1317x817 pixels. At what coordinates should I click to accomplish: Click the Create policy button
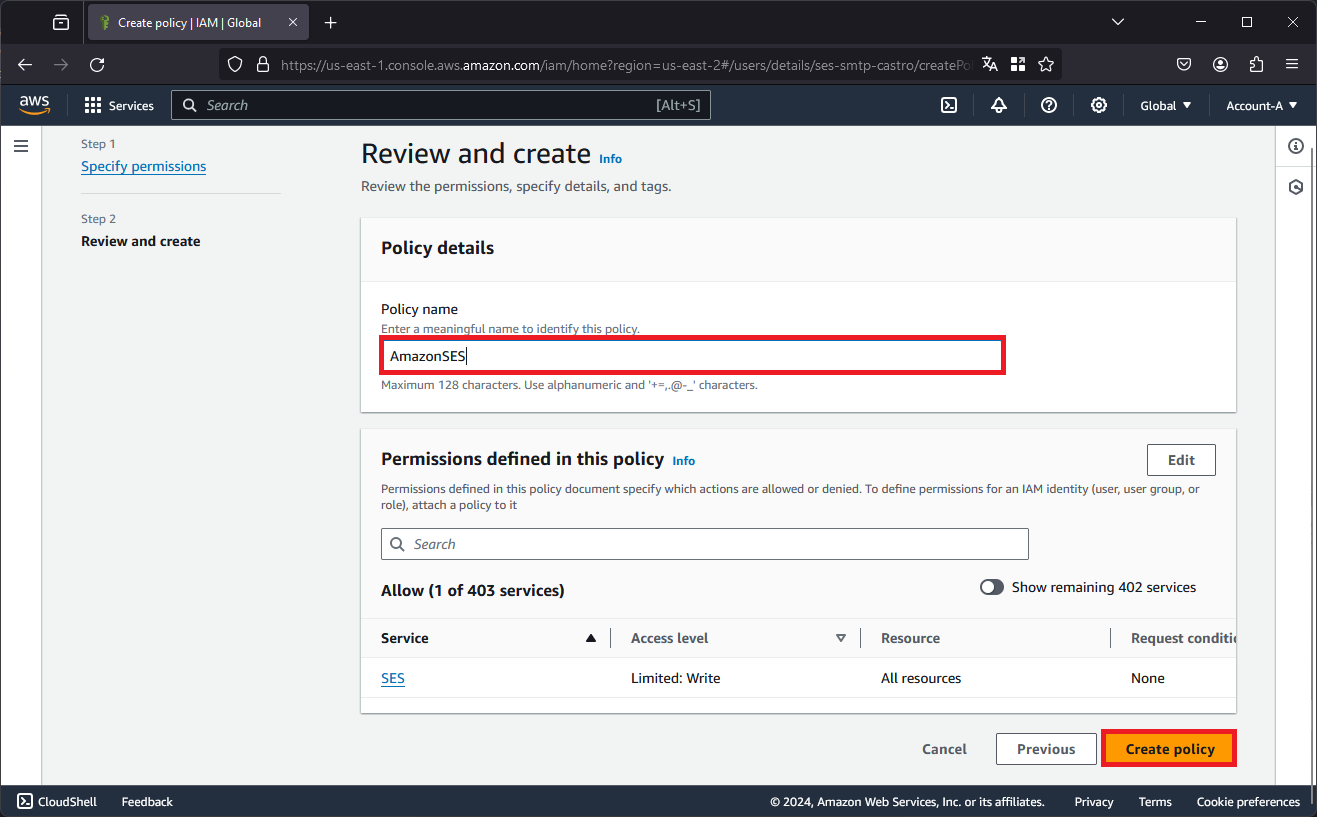[1170, 749]
